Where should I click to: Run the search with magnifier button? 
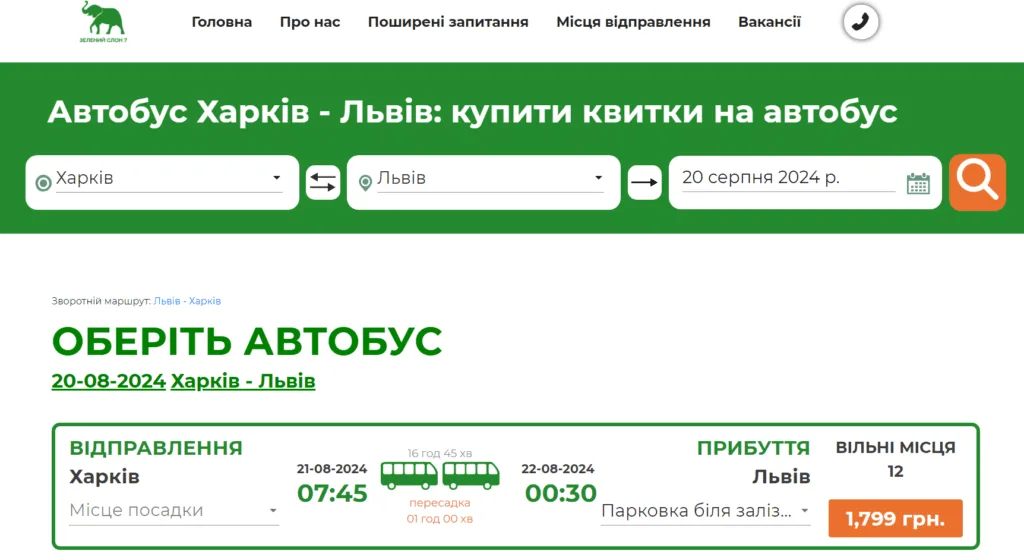(977, 182)
